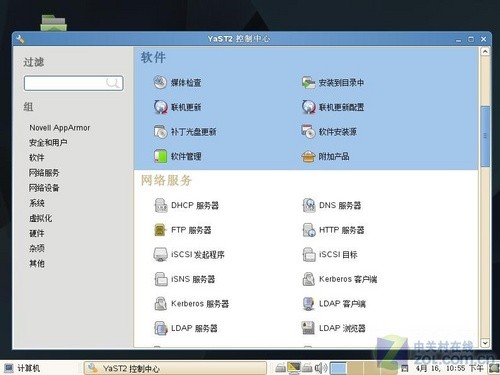500x375 pixels.
Task: Select the Novell AppArmor group
Action: pyautogui.click(x=60, y=128)
